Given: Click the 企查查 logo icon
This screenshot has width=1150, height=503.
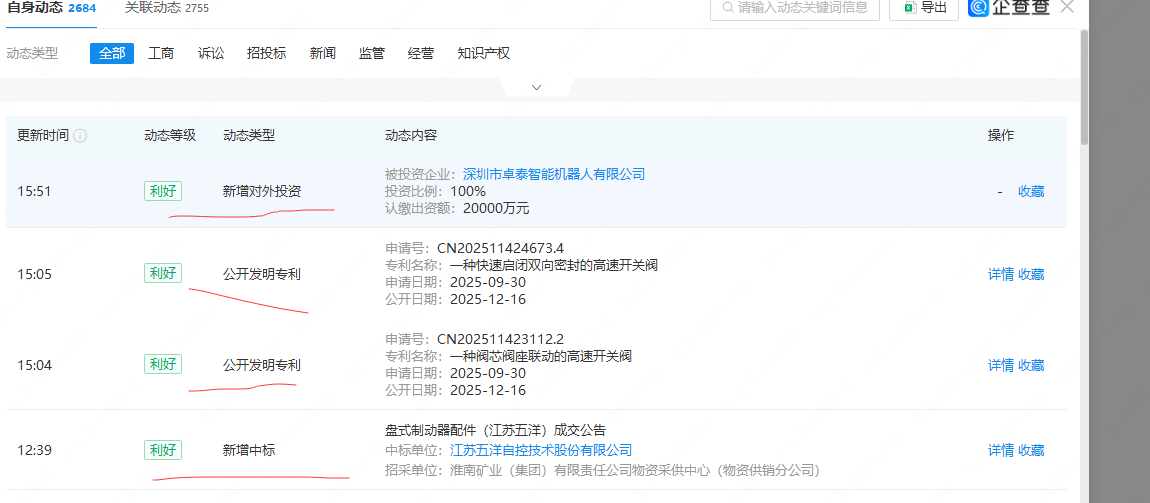Looking at the screenshot, I should (x=978, y=7).
